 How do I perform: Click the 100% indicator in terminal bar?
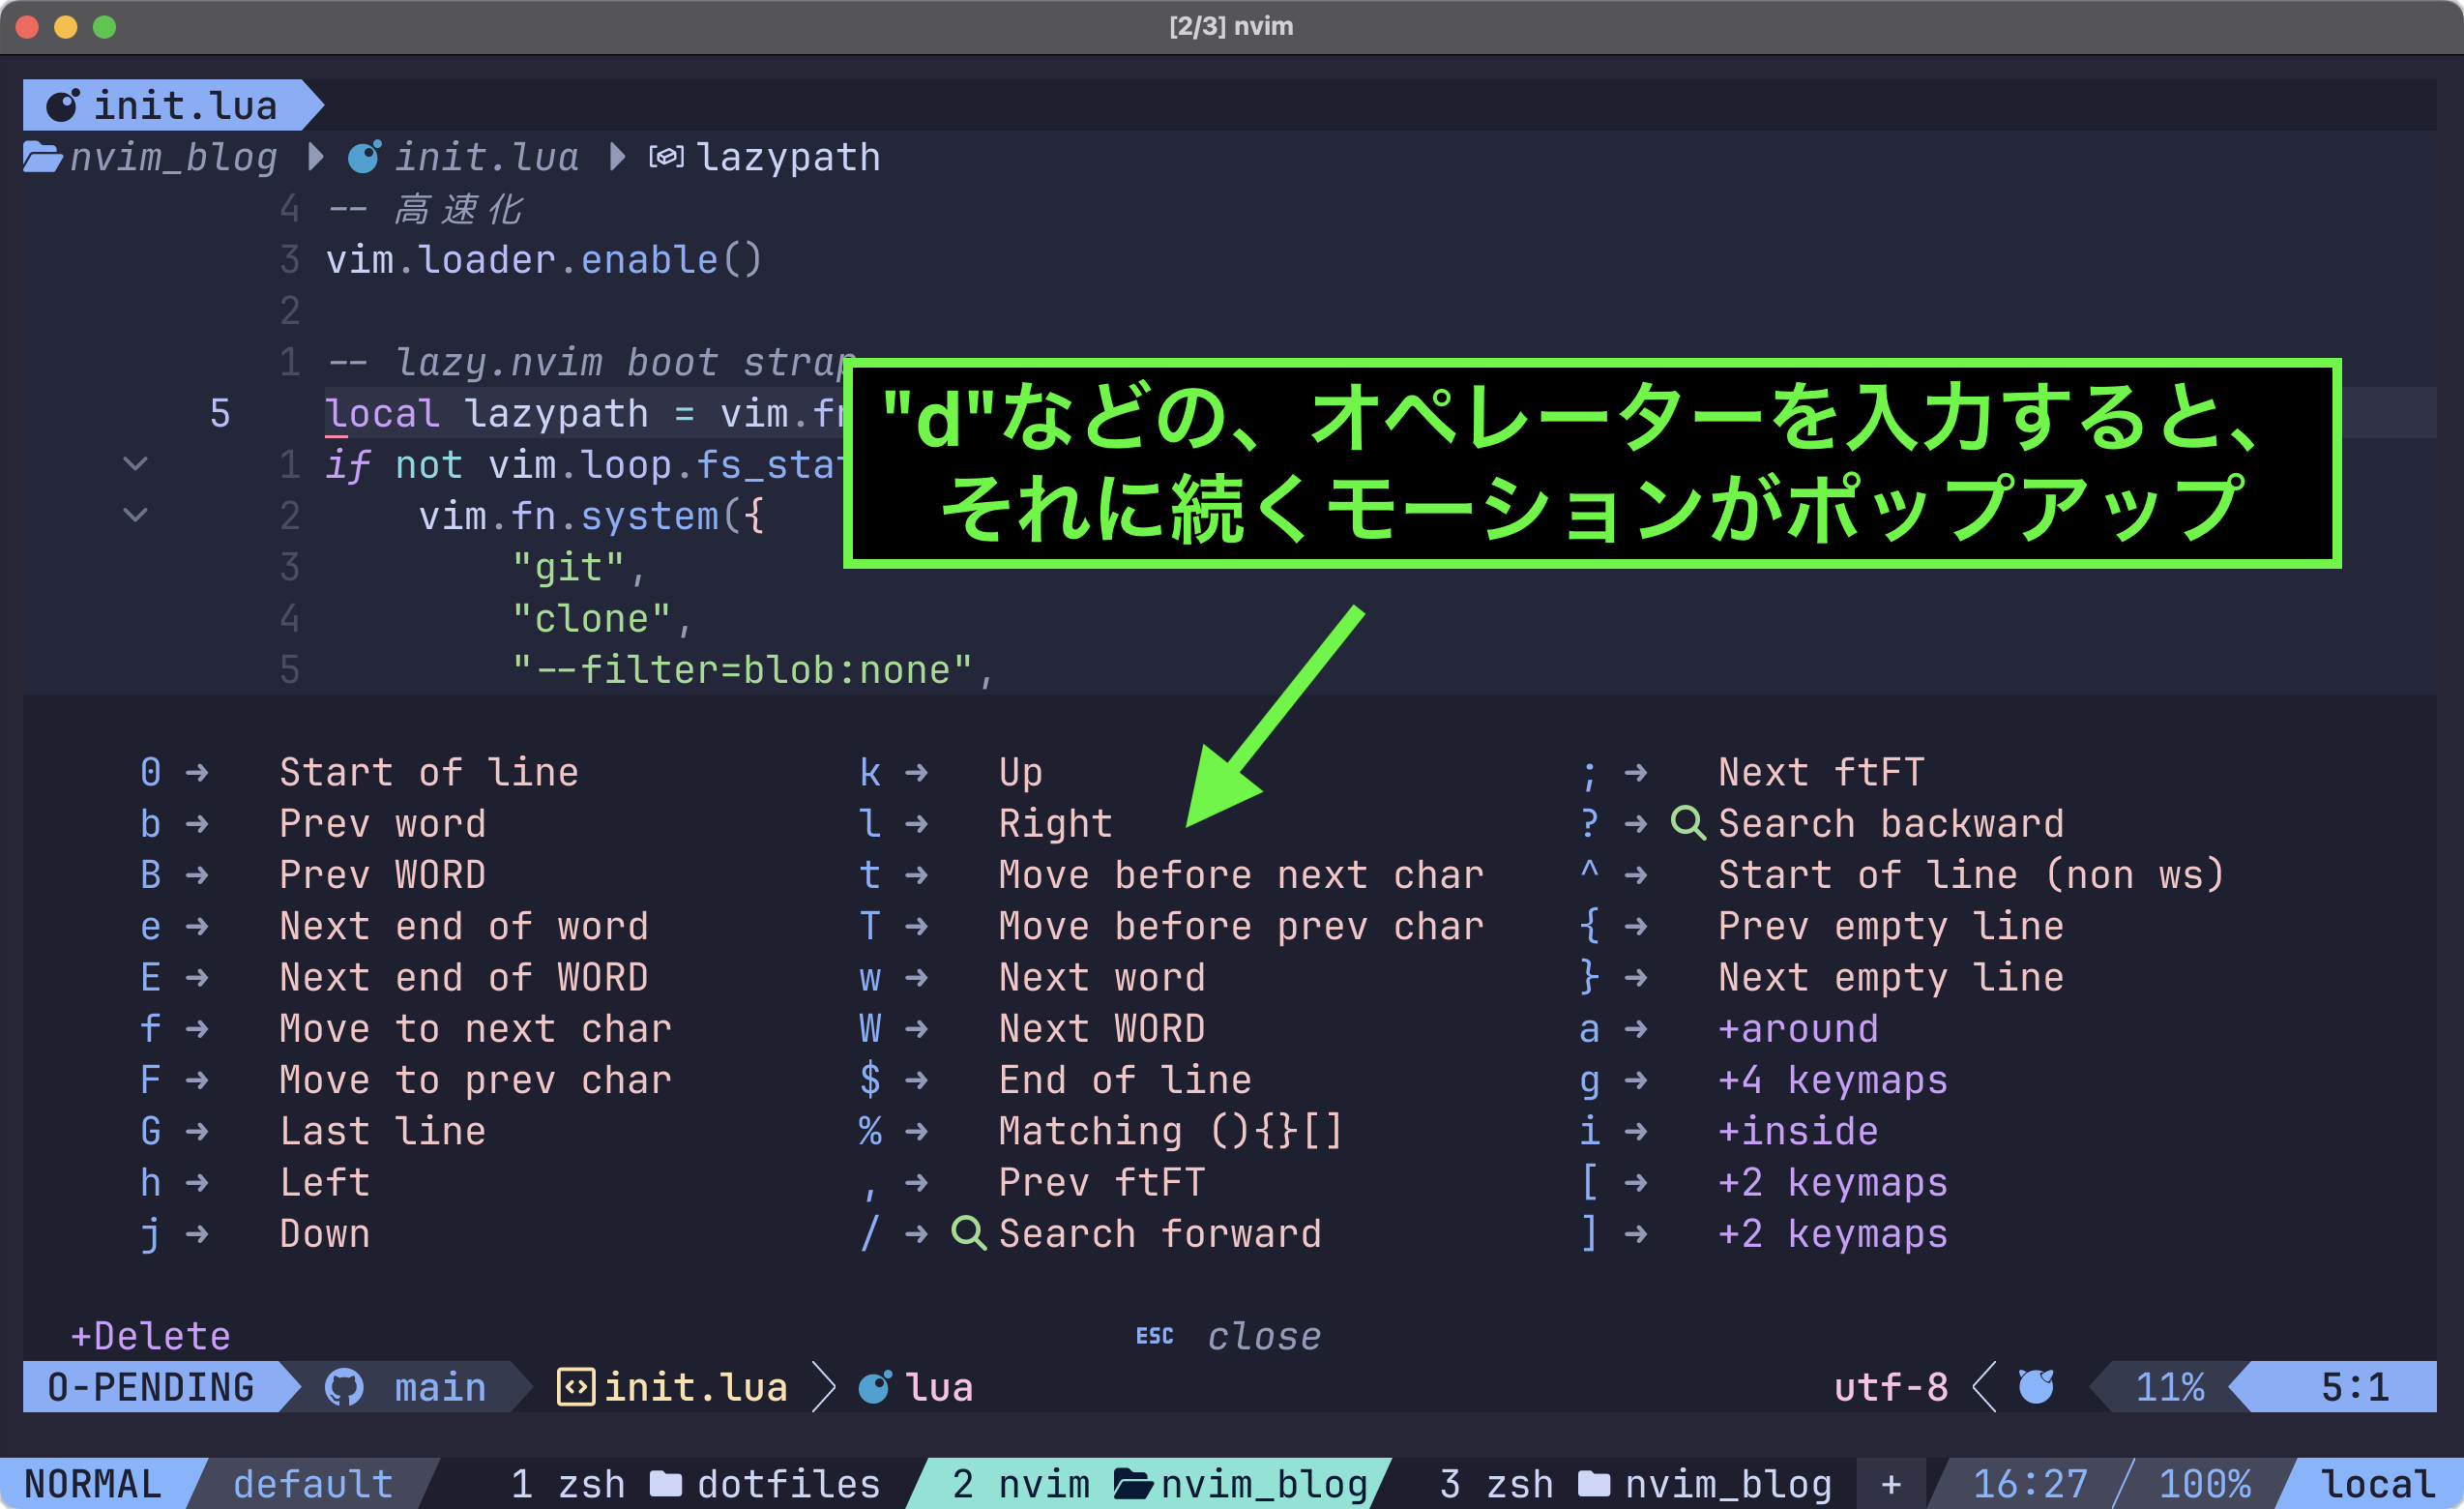(x=2204, y=1484)
